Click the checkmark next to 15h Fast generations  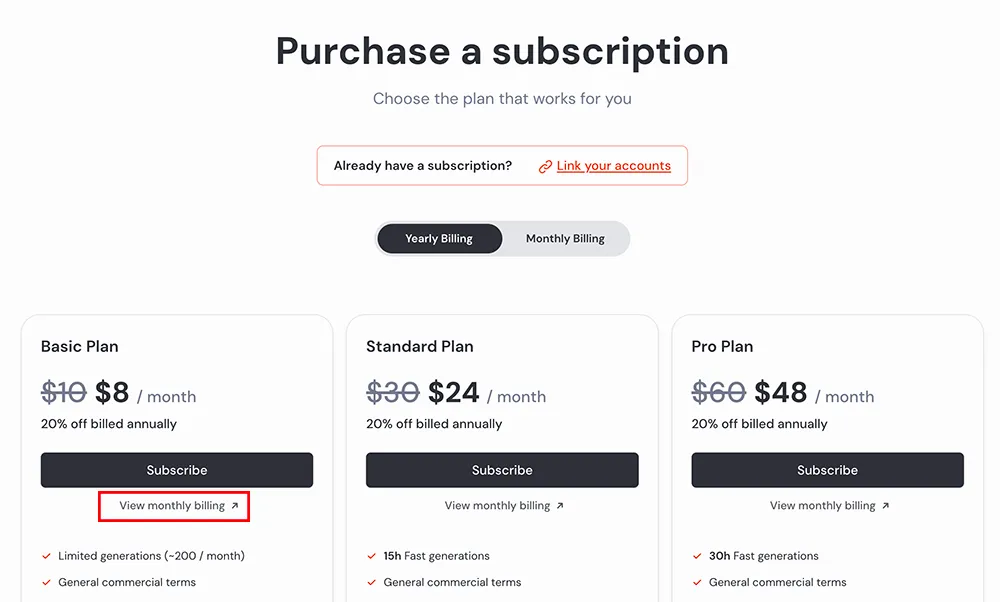click(x=372, y=556)
